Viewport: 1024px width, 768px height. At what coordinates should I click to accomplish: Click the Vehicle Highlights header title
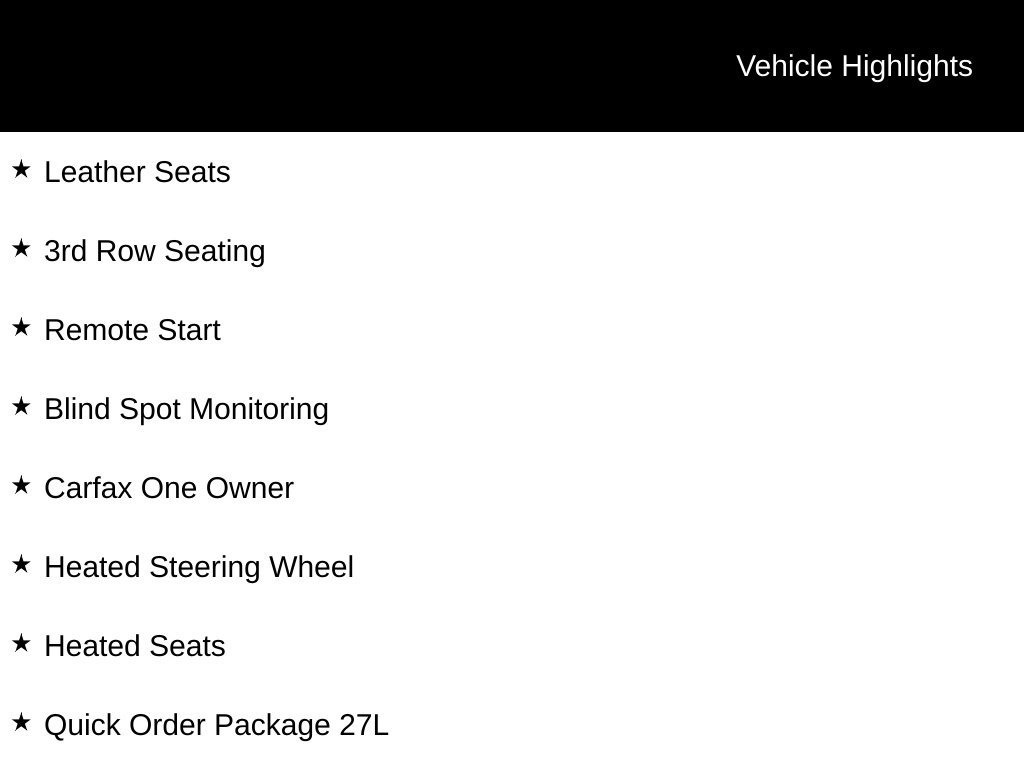click(x=854, y=67)
